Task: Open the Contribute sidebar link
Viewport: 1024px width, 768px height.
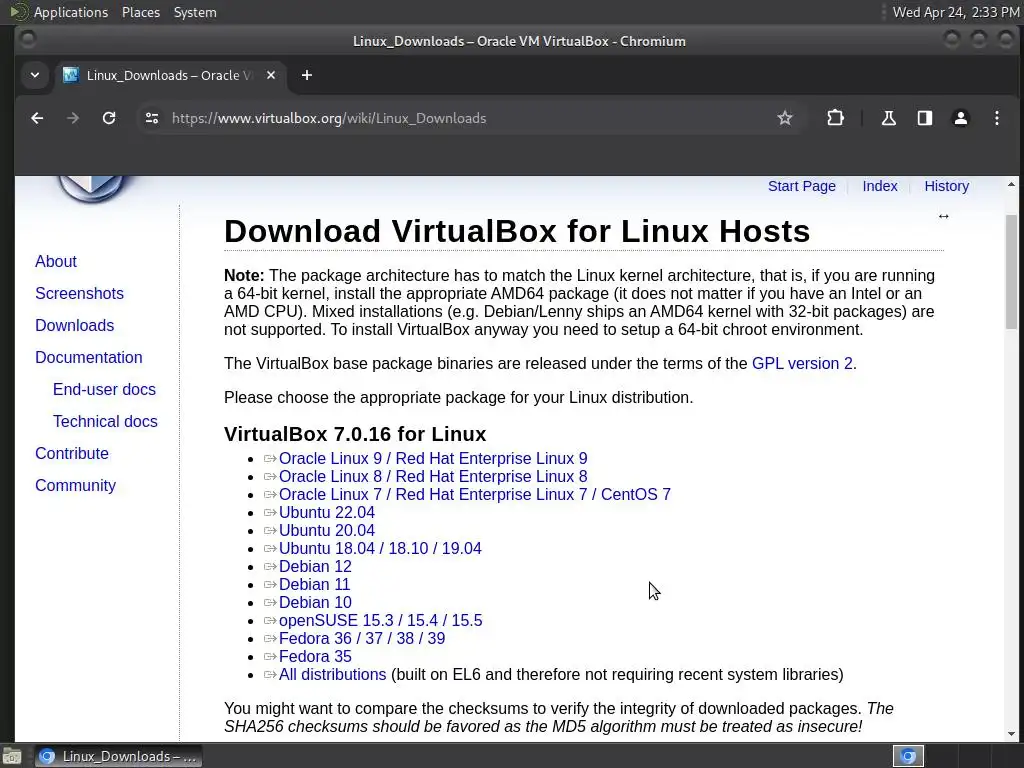Action: (72, 453)
